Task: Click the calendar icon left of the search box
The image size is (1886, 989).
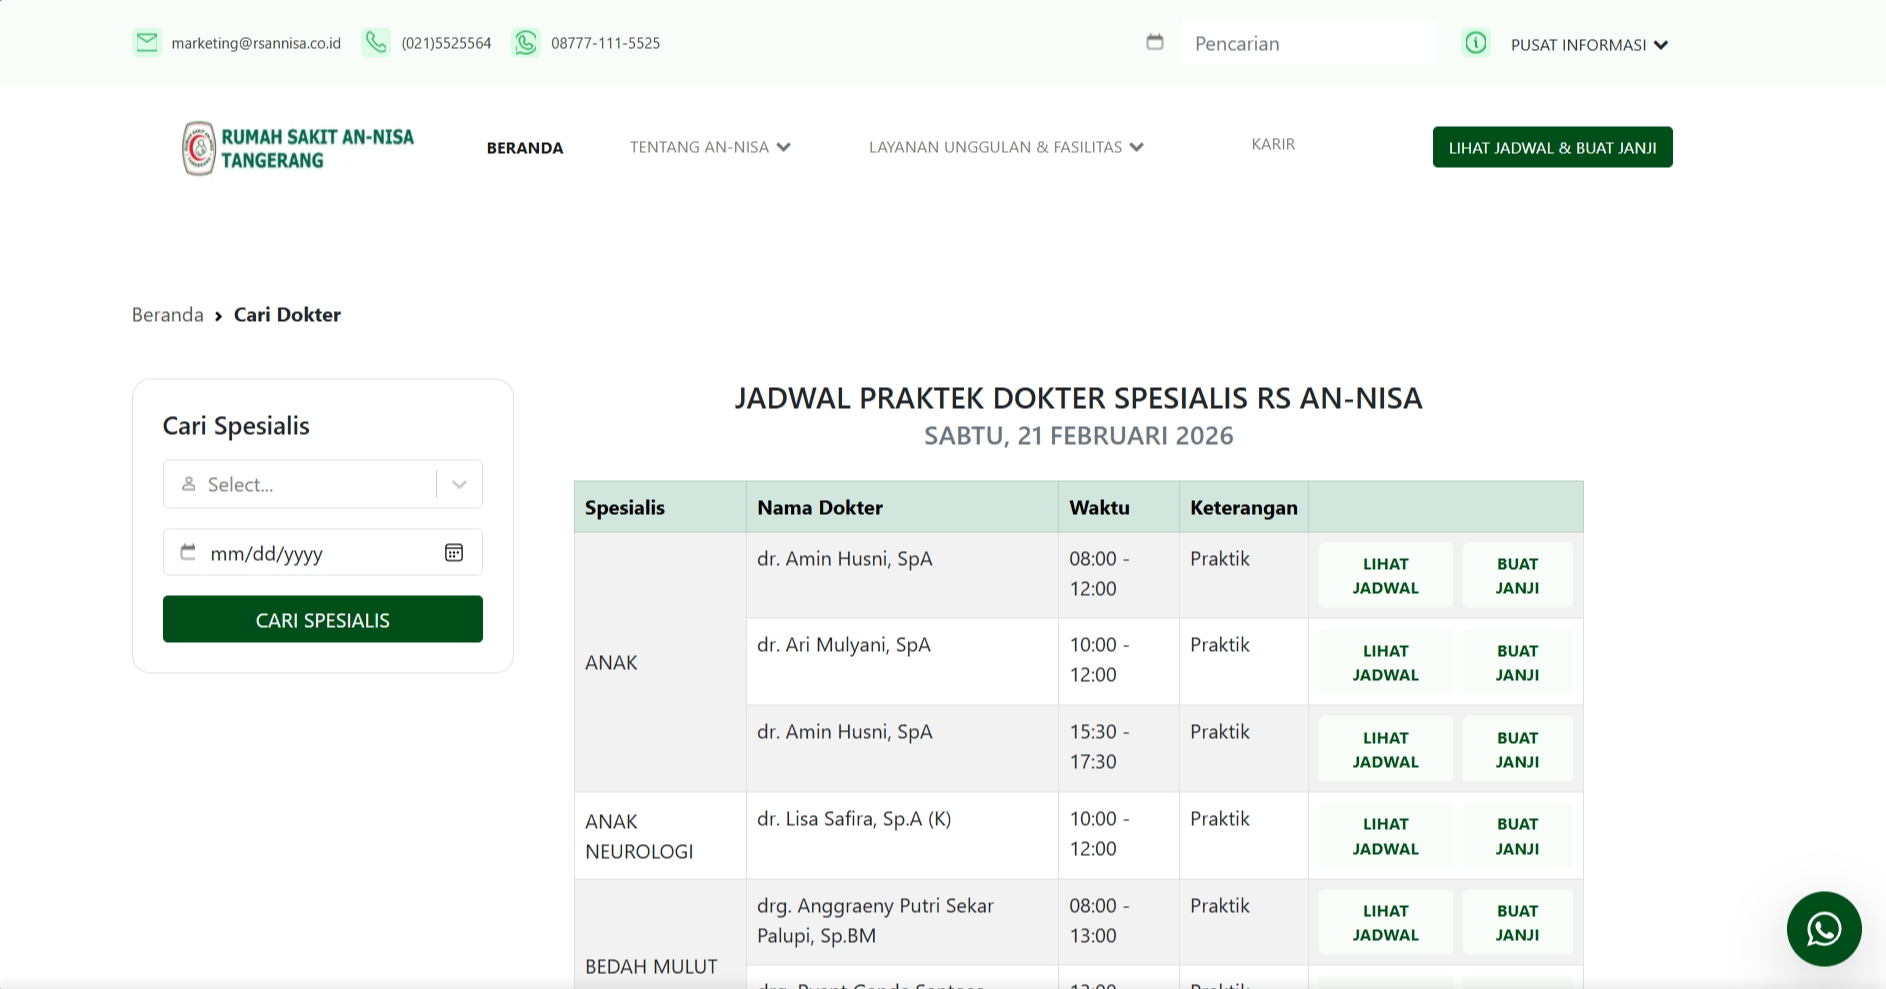Action: tap(1155, 42)
